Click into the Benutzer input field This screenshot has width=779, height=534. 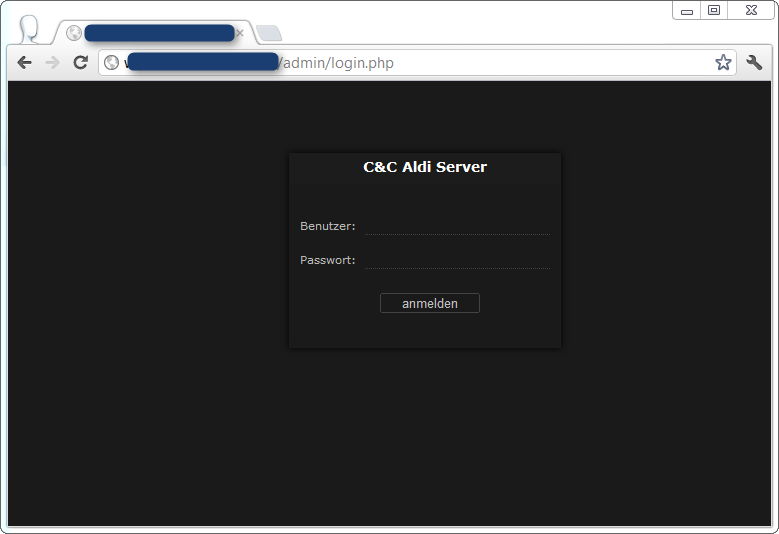point(457,226)
